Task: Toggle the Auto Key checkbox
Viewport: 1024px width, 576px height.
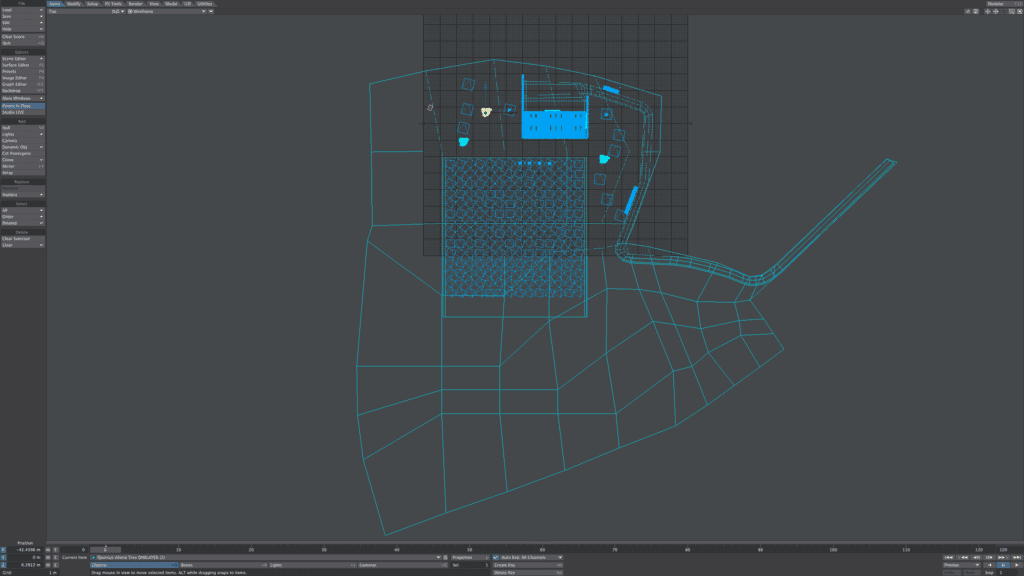Action: pos(495,557)
